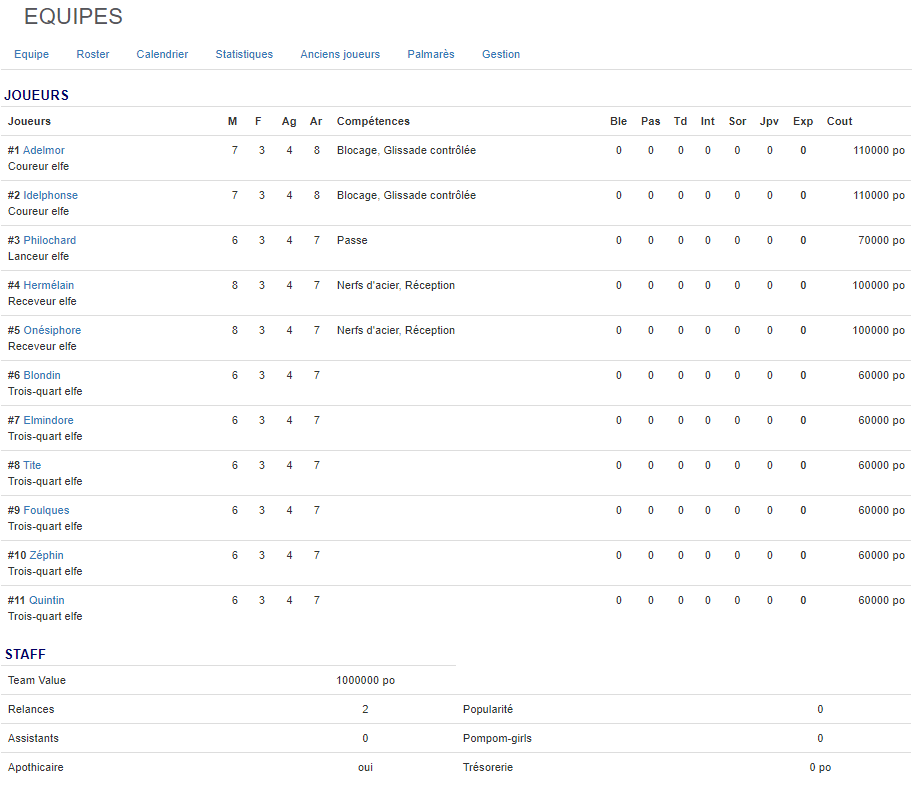View the Foulques player page

46,510
